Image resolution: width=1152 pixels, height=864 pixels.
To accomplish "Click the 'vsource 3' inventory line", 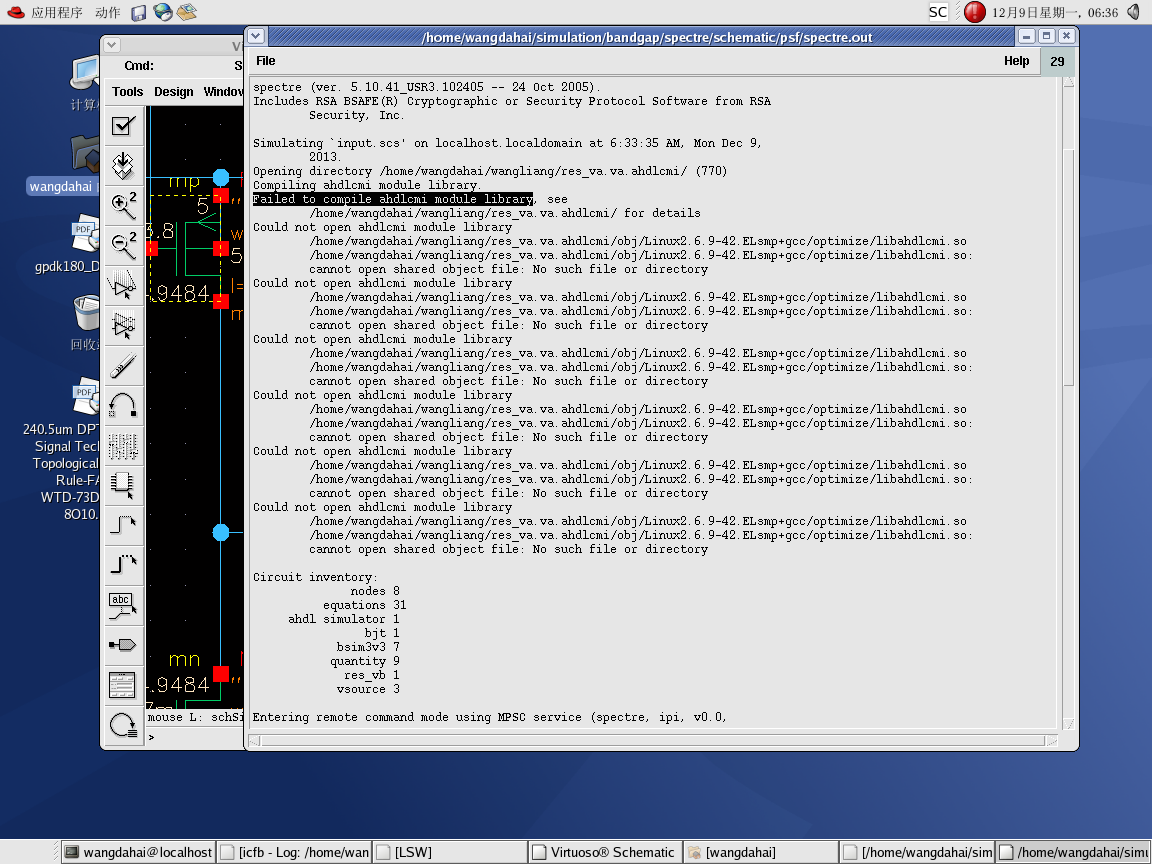I will point(368,689).
